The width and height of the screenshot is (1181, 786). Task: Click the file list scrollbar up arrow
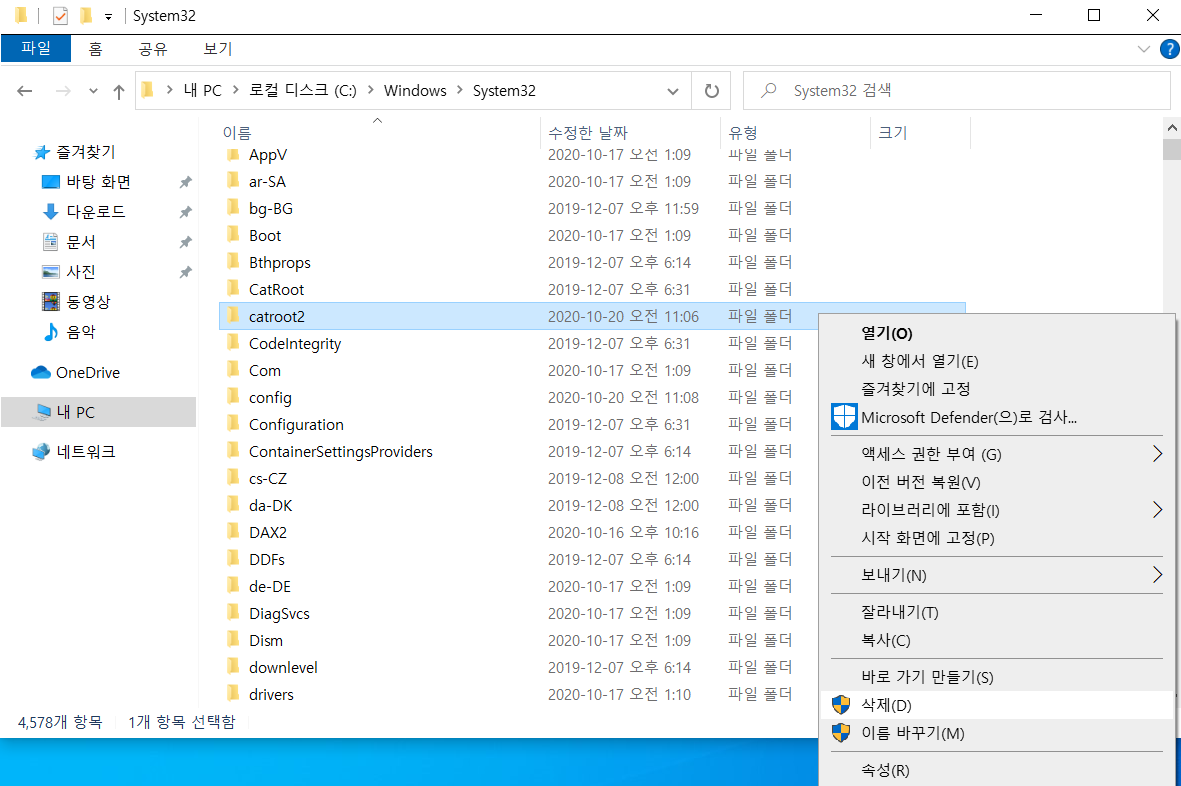(1171, 129)
